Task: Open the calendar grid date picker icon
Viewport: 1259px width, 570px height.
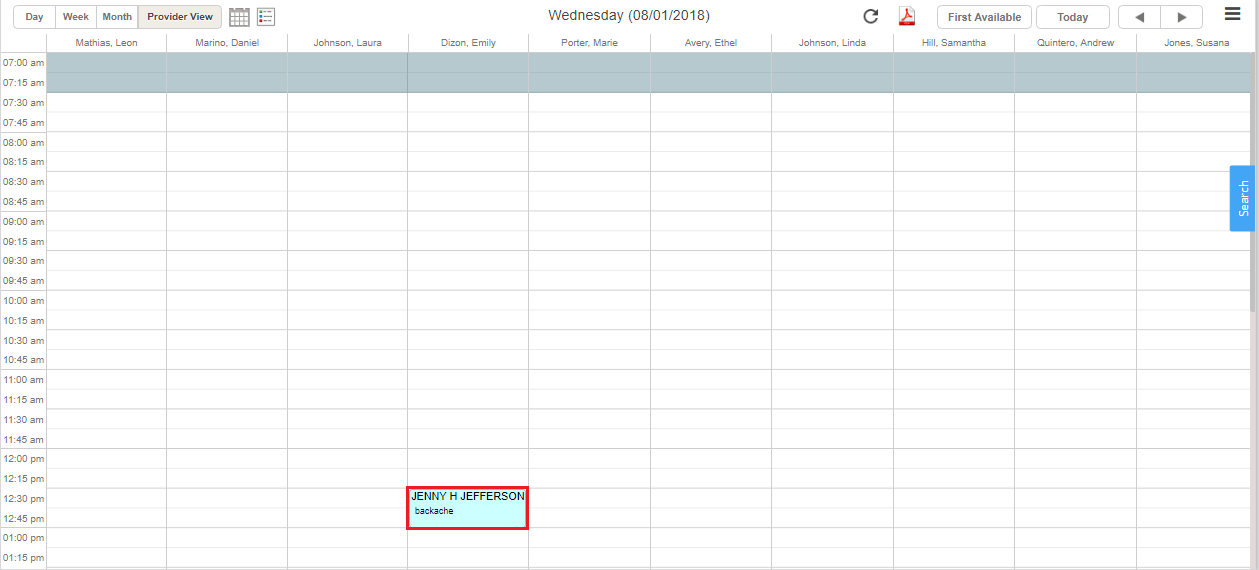Action: [x=239, y=17]
